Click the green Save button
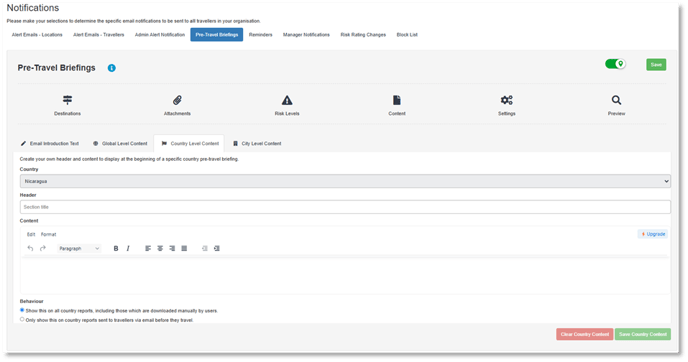This screenshot has width=688, height=362. 656,65
